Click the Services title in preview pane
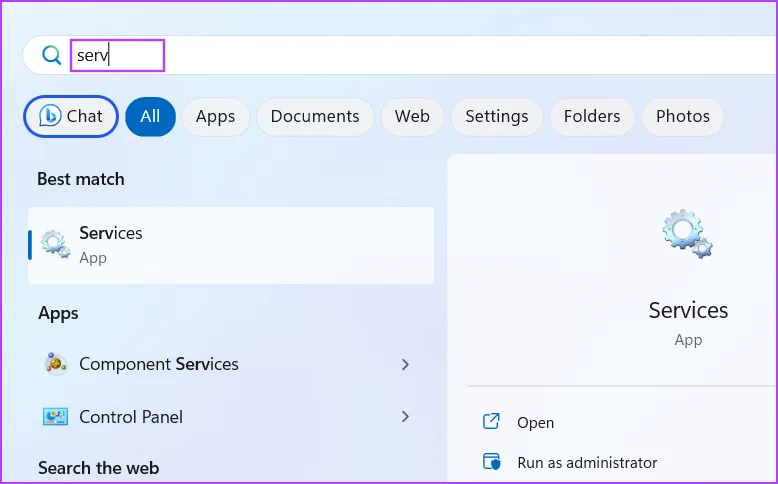This screenshot has height=484, width=778. click(x=688, y=310)
